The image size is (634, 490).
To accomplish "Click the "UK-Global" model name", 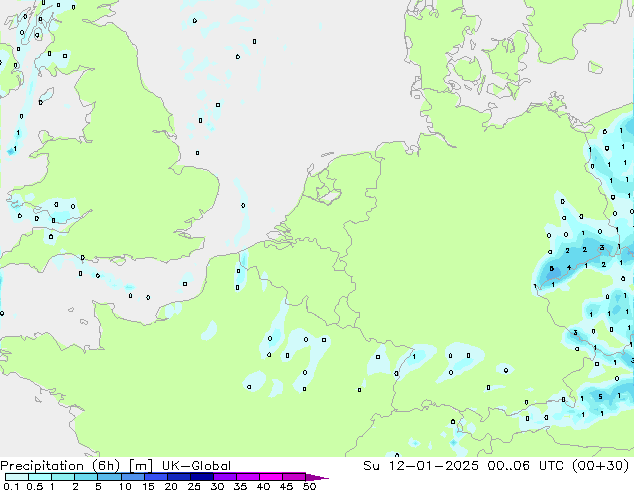I will point(196,466).
